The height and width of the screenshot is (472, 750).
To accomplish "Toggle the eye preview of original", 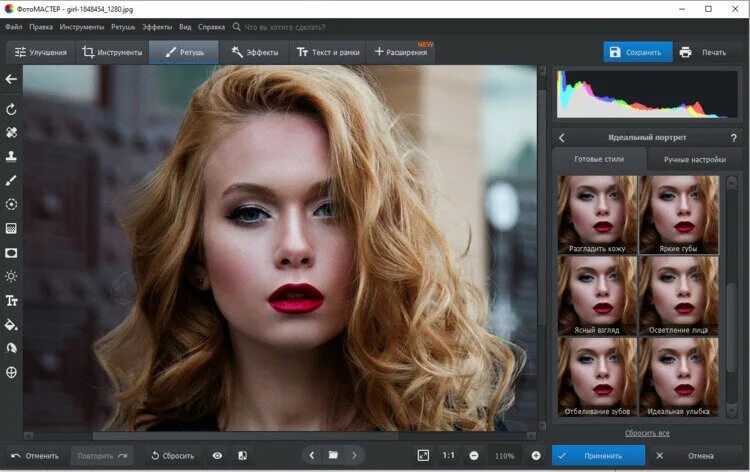I will pyautogui.click(x=217, y=456).
